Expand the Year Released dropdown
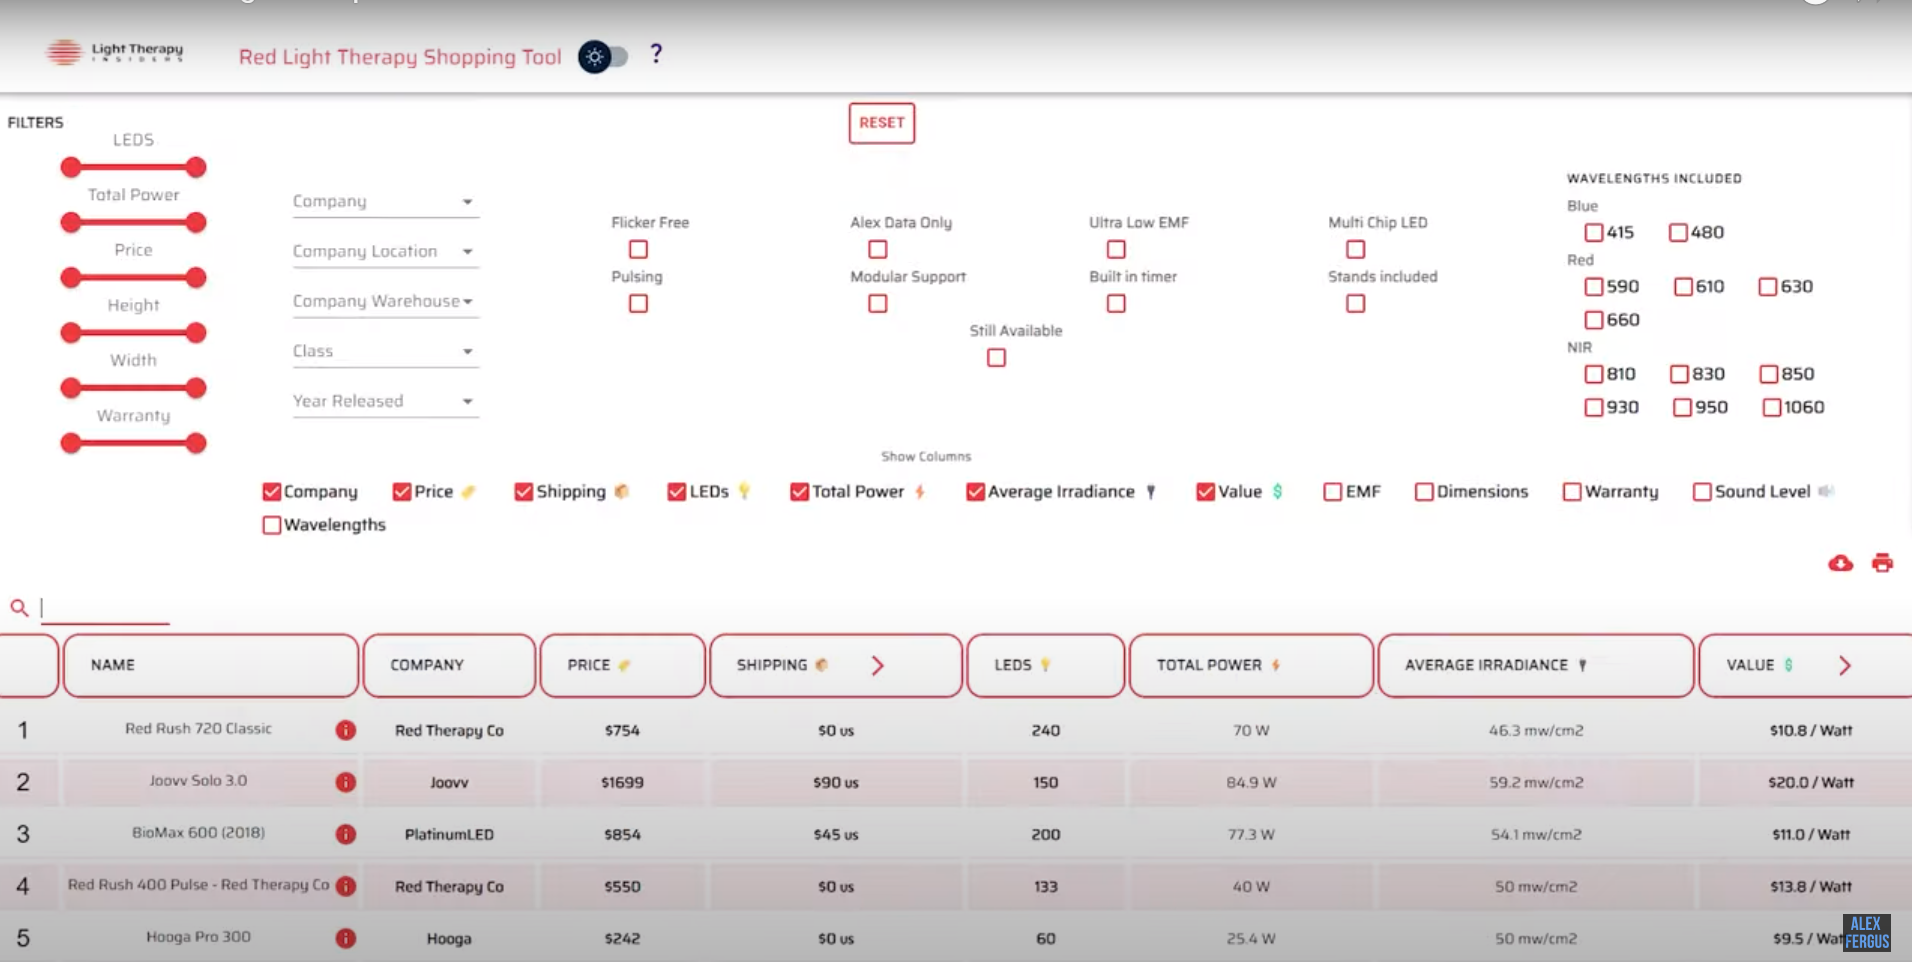1912x962 pixels. click(385, 401)
